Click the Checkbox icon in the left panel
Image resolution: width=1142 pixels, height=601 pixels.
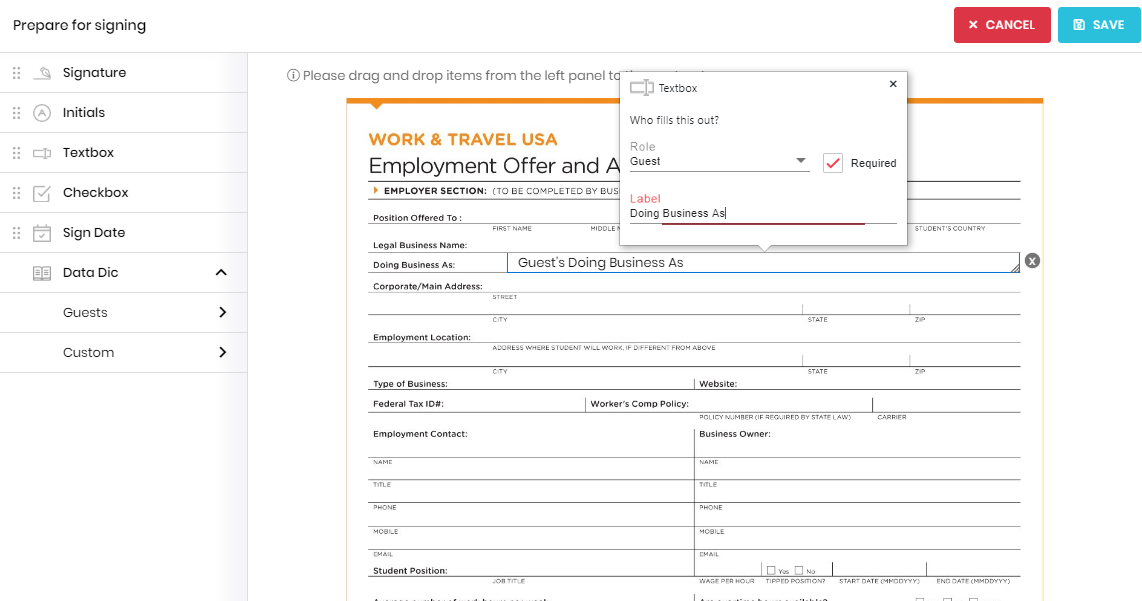click(42, 193)
